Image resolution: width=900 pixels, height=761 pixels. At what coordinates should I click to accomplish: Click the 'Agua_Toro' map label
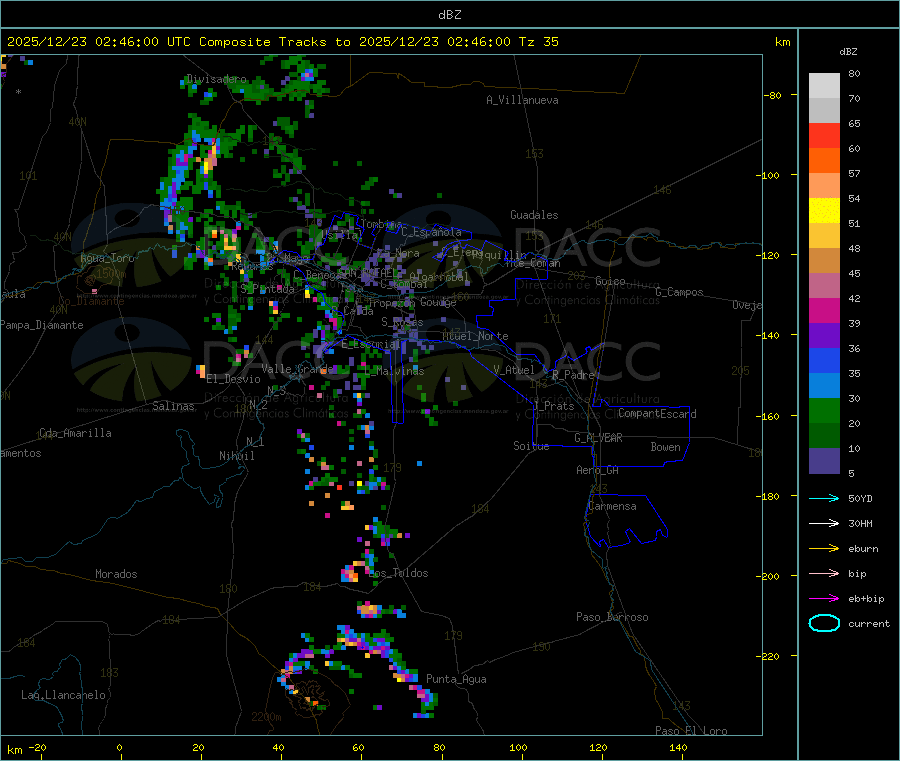[x=107, y=258]
